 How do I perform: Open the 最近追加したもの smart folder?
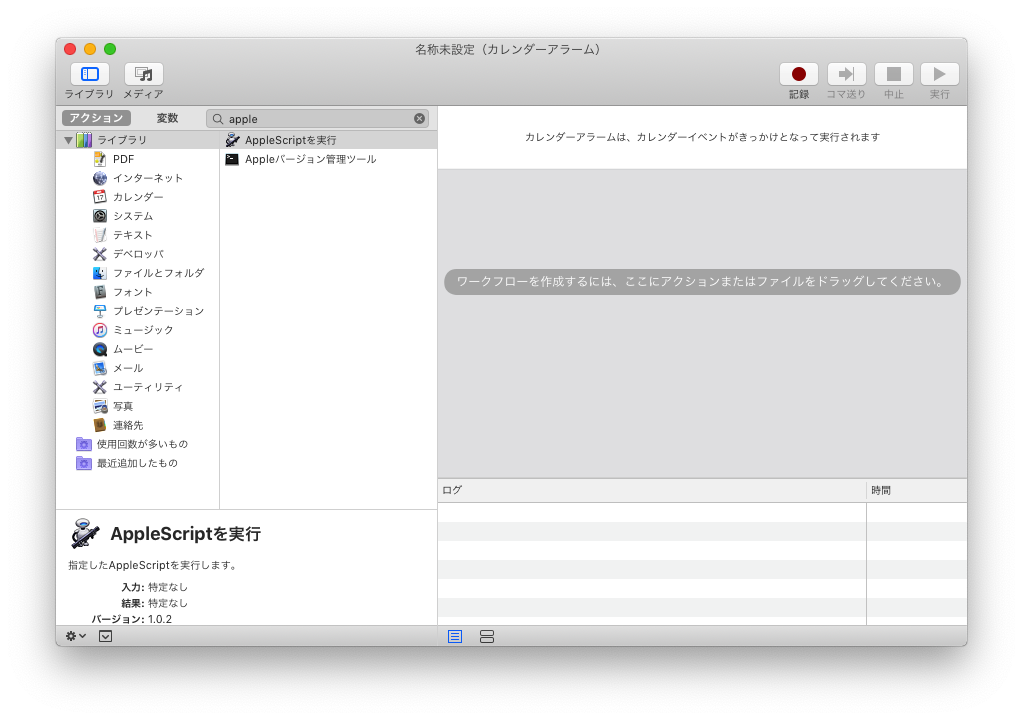(136, 463)
